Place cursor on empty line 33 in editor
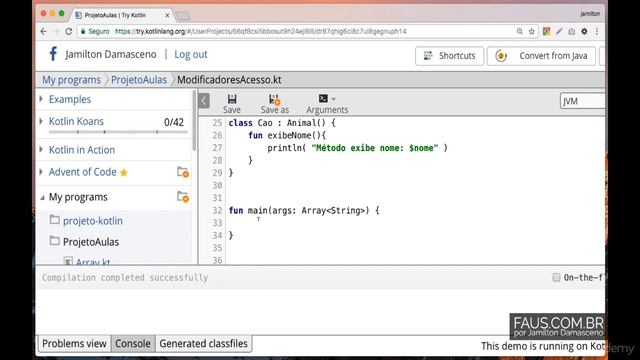The width and height of the screenshot is (640, 360). [x=414, y=223]
